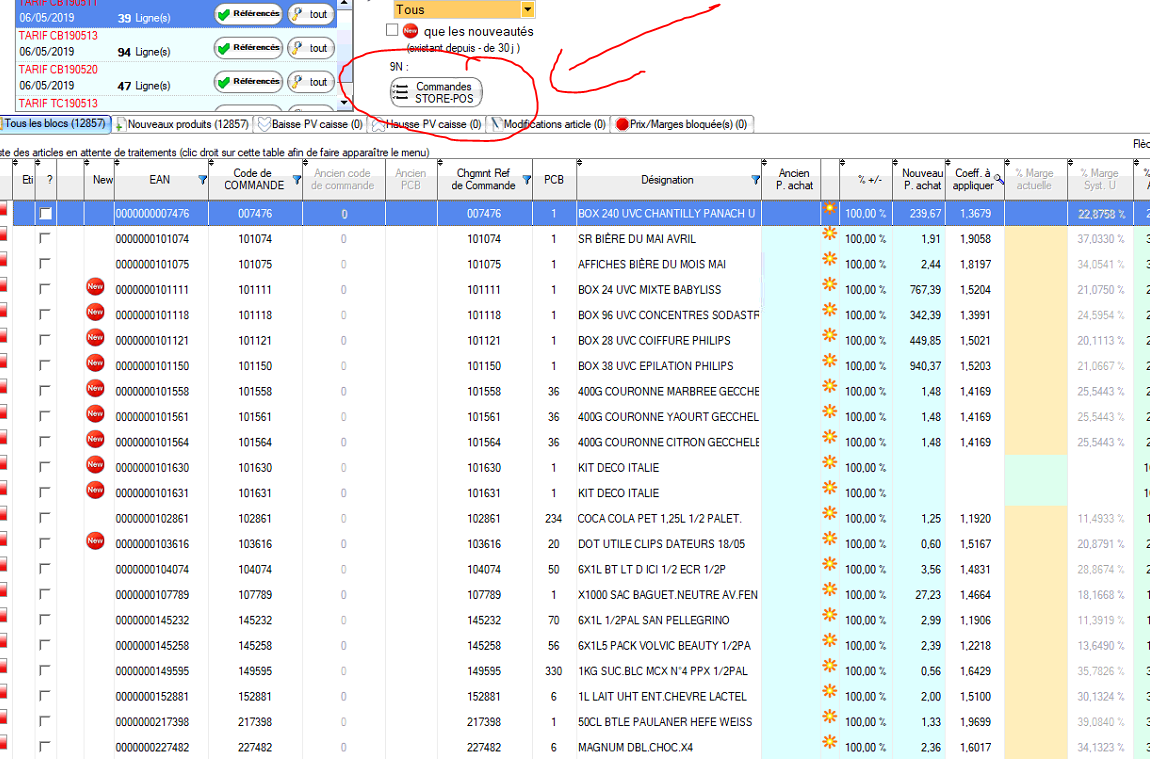Enable 'que les nouveautés' checkbox
Viewport: 1150px width, 759px height.
click(392, 31)
